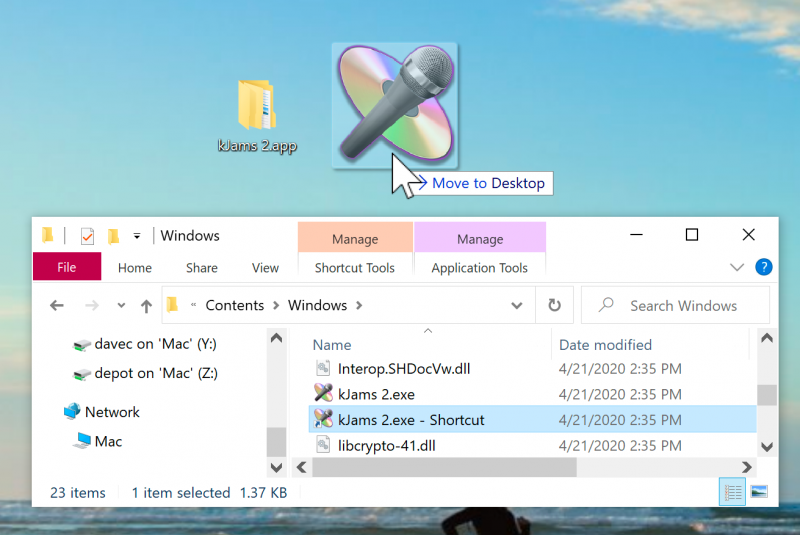This screenshot has width=800, height=535.
Task: Expand the chevron after the Contents breadcrumb
Action: click(x=276, y=305)
